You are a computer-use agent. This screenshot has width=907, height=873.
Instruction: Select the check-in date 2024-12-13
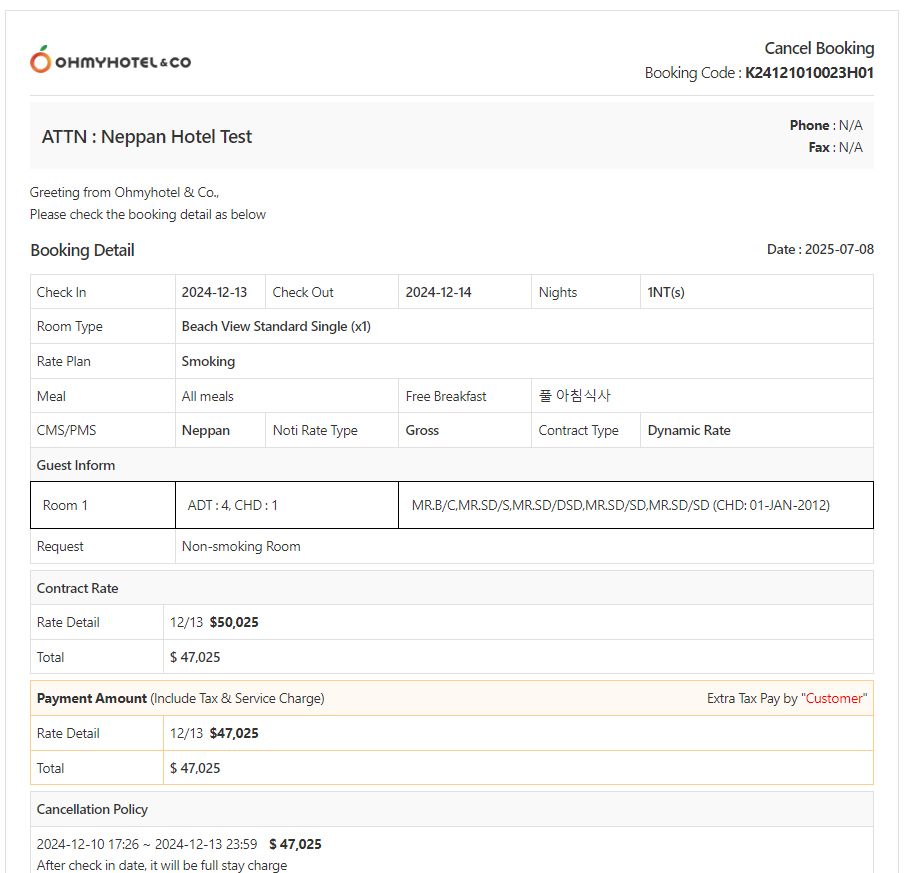tap(214, 292)
